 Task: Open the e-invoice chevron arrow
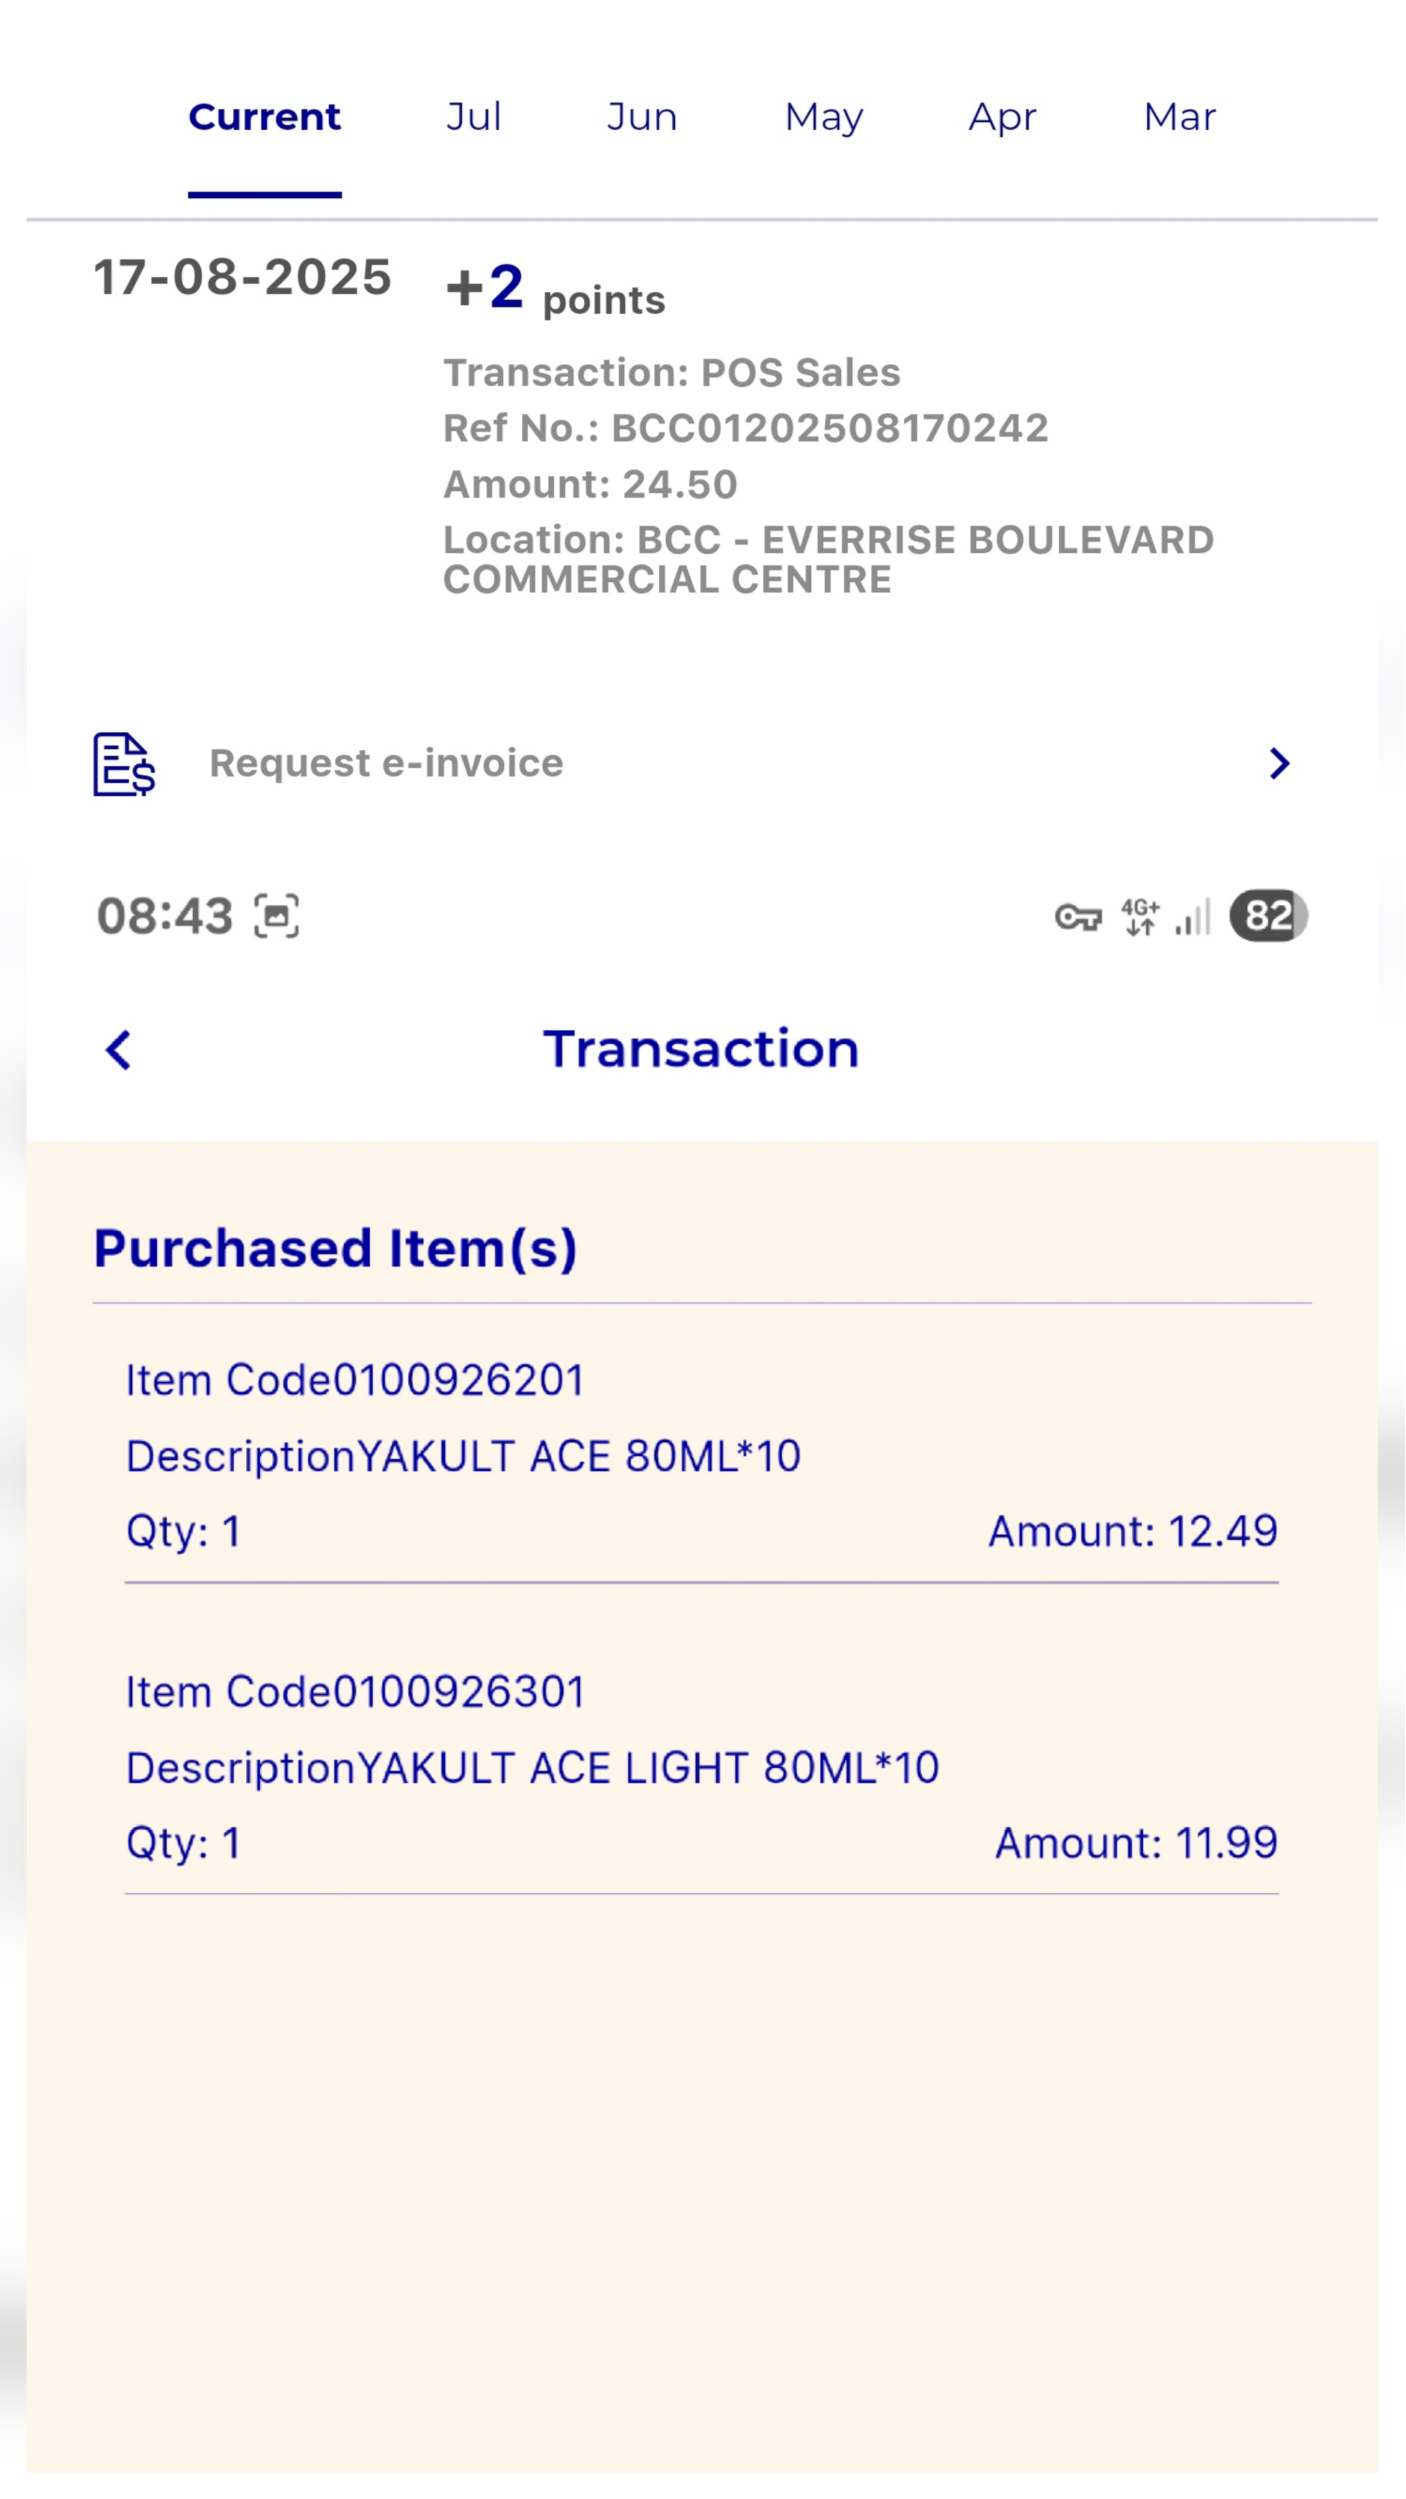coord(1279,764)
